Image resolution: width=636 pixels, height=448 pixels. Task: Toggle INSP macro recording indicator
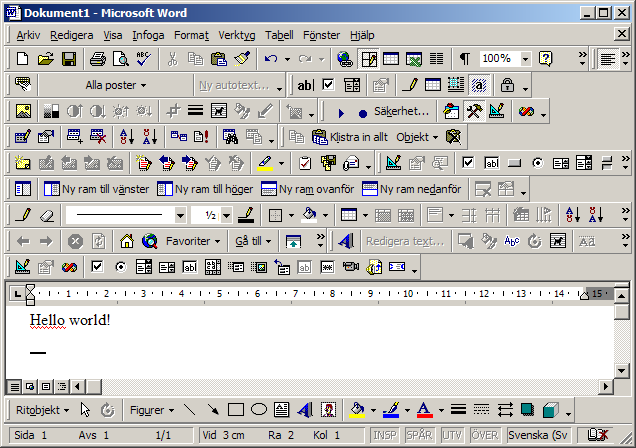pos(385,435)
